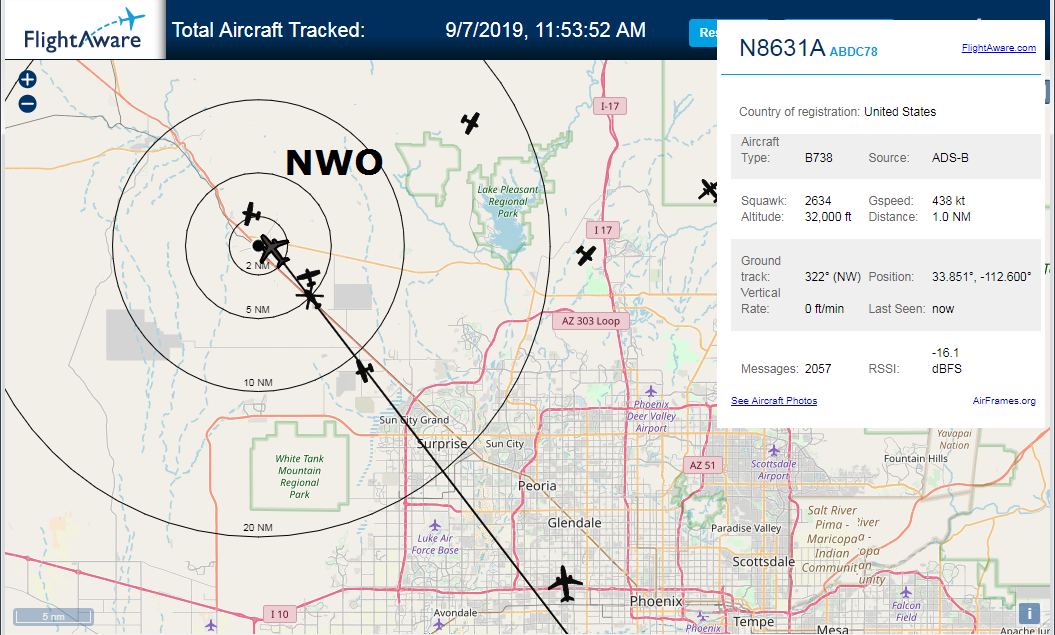Image resolution: width=1055 pixels, height=635 pixels.
Task: Click the 5 nm map scale bar
Action: 53,616
